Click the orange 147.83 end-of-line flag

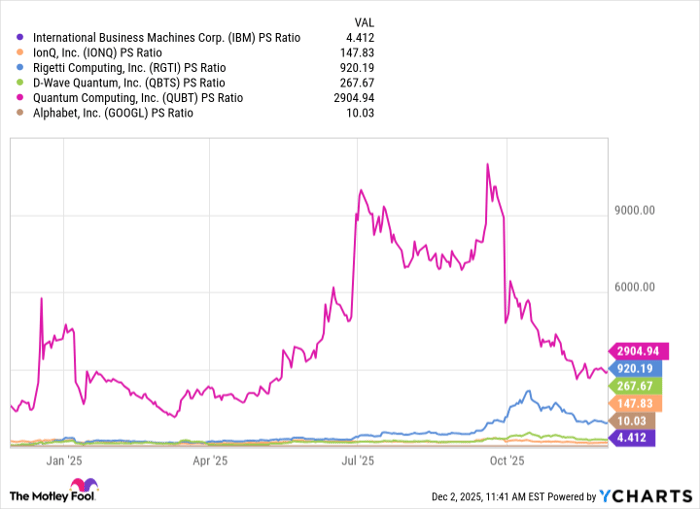coord(635,403)
